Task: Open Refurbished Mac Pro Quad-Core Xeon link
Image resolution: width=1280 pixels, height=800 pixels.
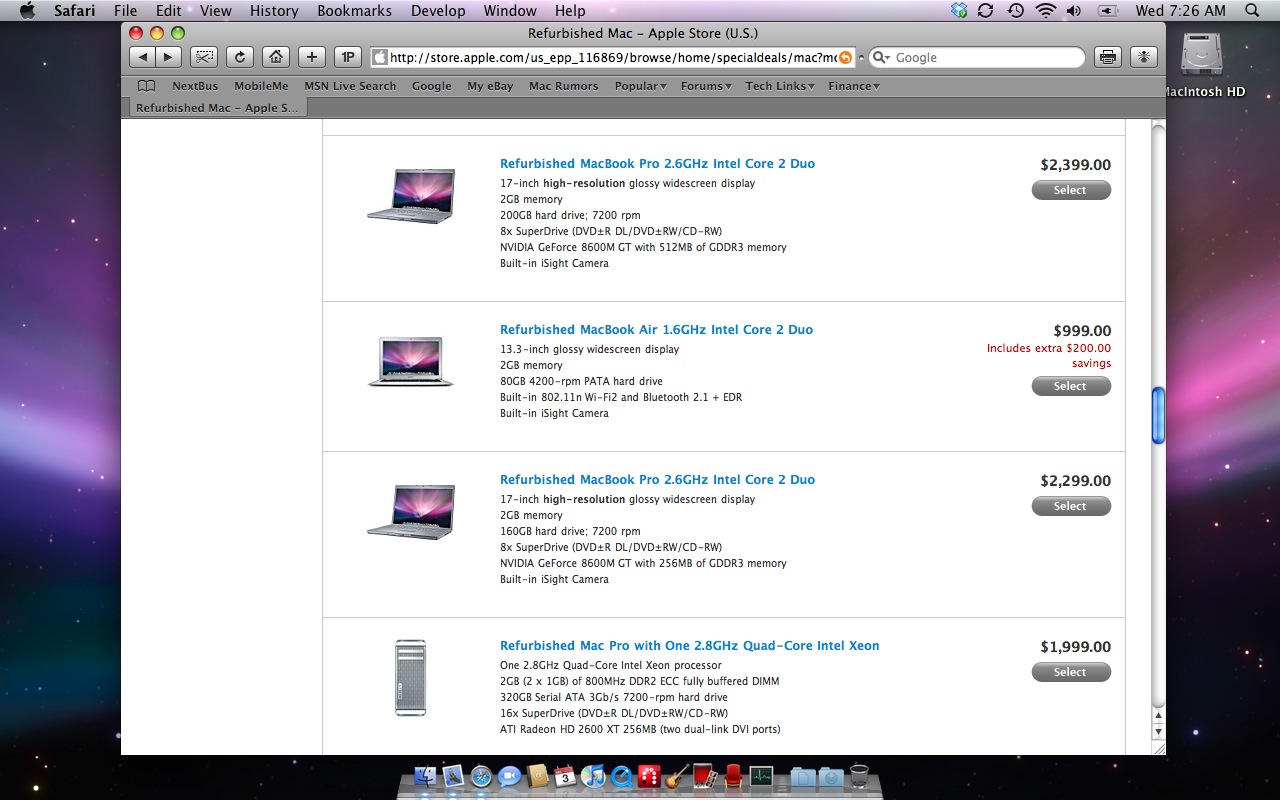Action: click(690, 646)
